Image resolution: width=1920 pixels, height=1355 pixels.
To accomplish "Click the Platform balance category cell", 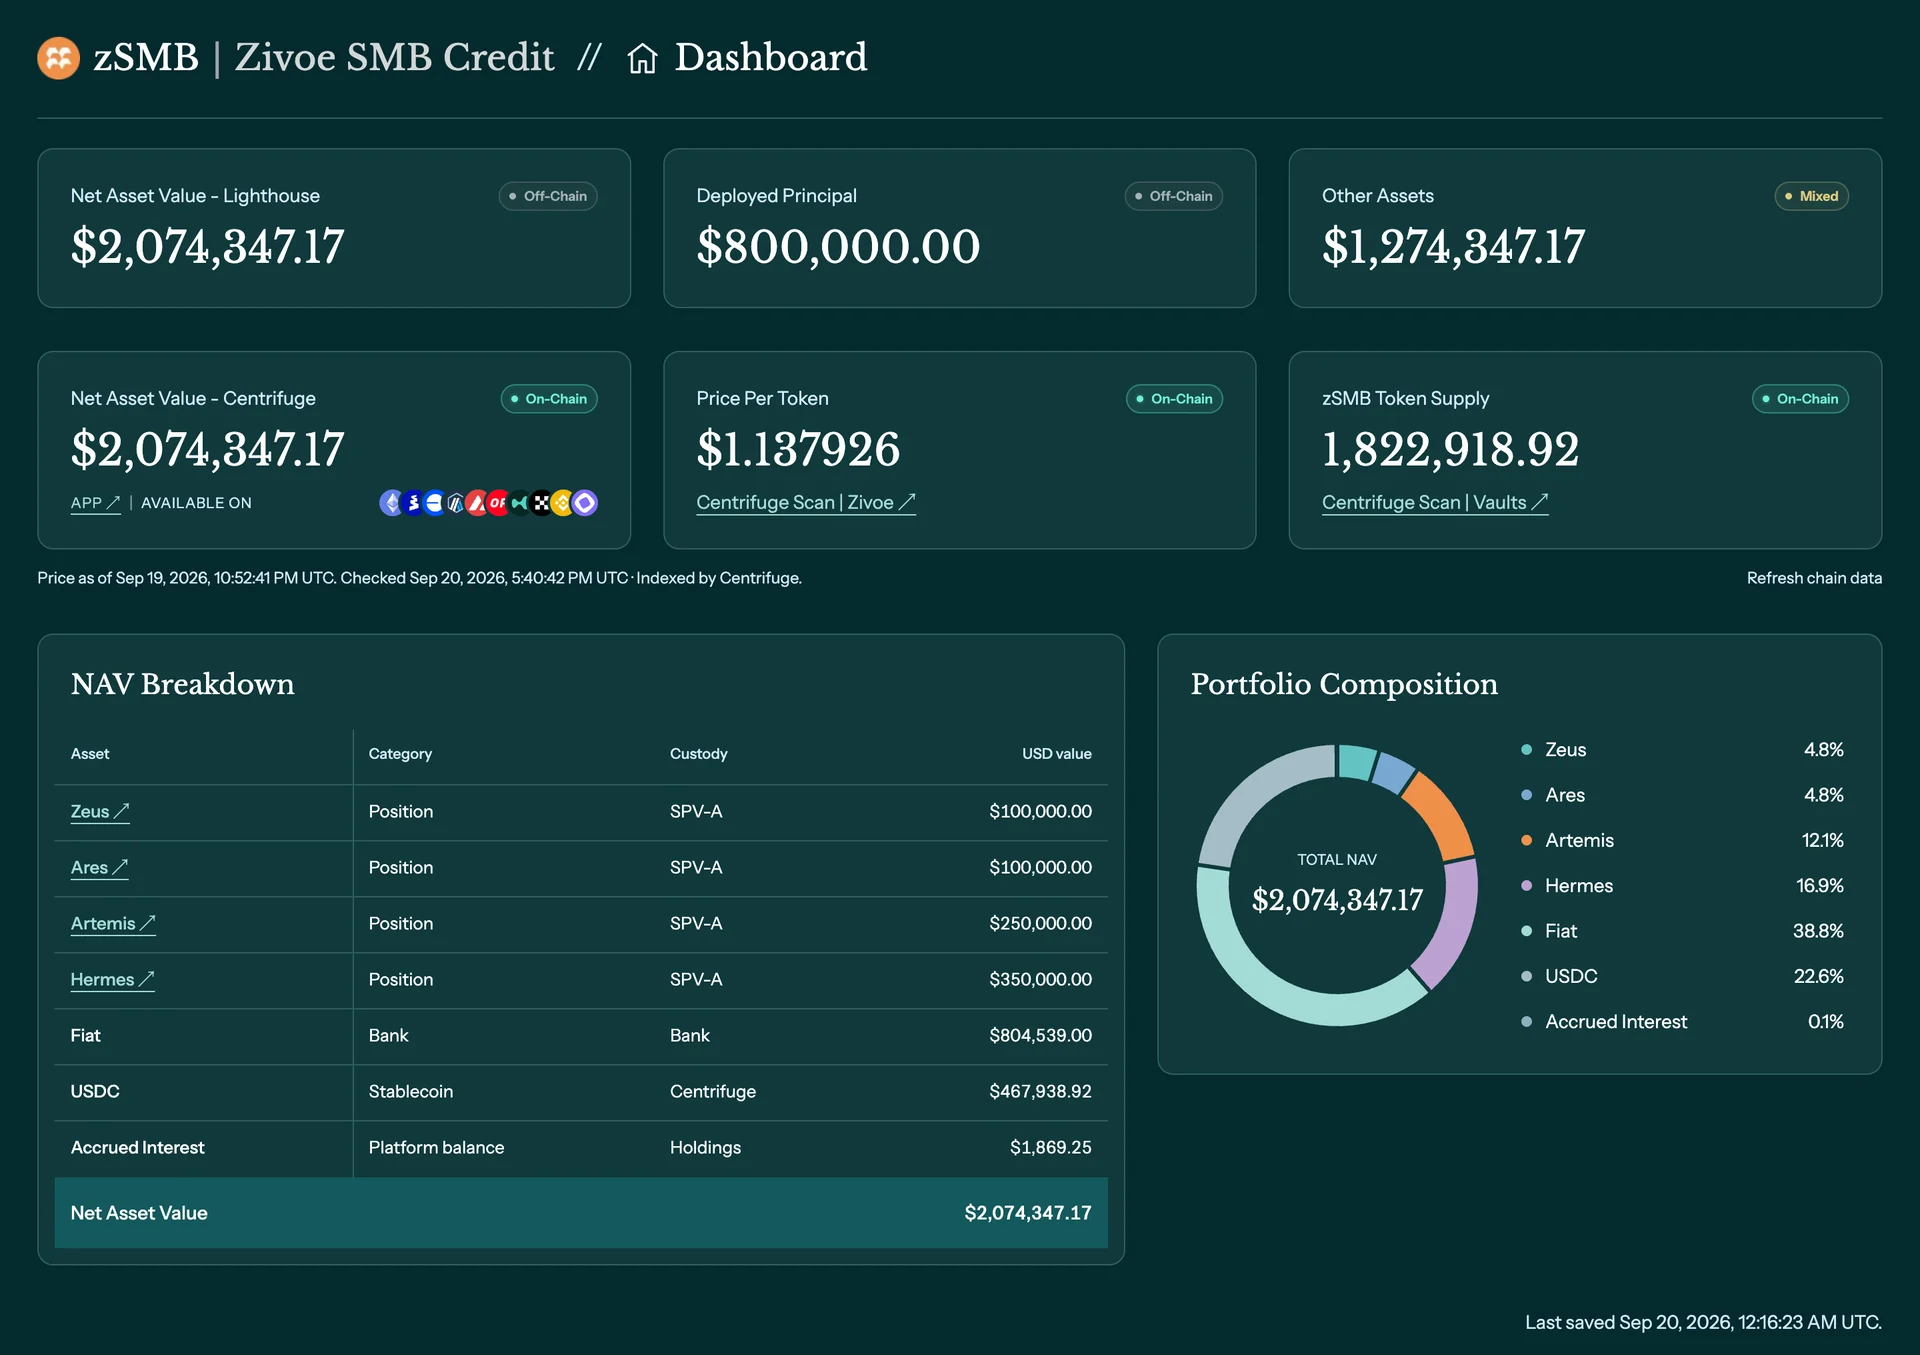I will (436, 1148).
